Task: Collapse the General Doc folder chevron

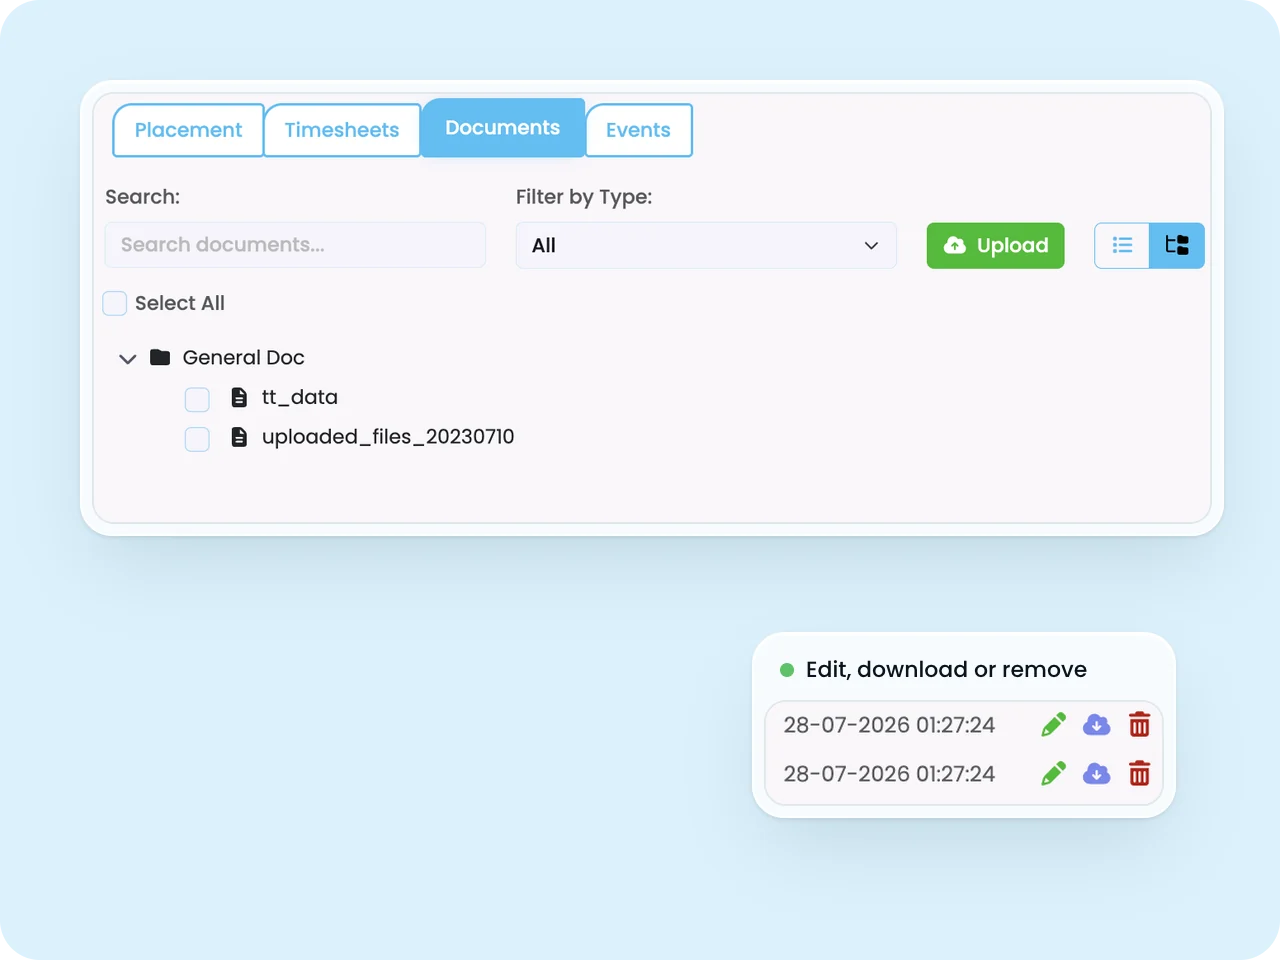Action: (x=128, y=358)
